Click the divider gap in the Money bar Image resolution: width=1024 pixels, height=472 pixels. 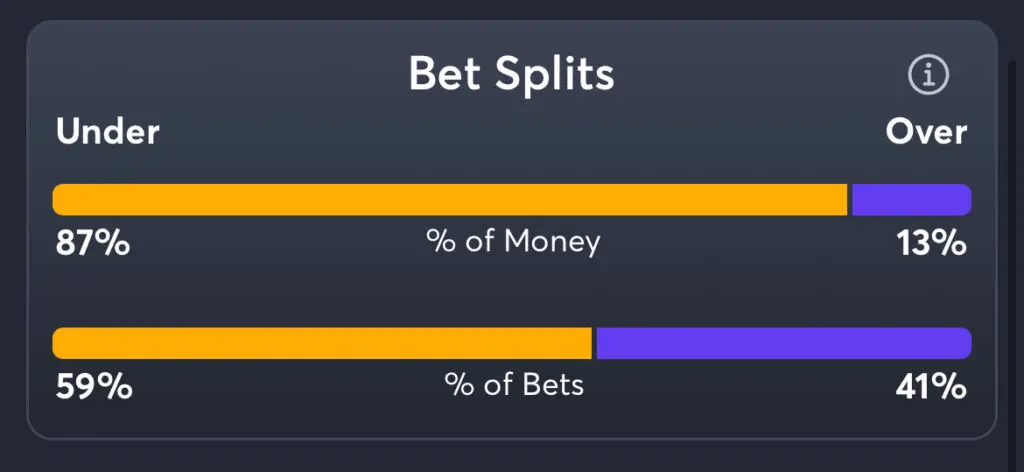click(849, 199)
